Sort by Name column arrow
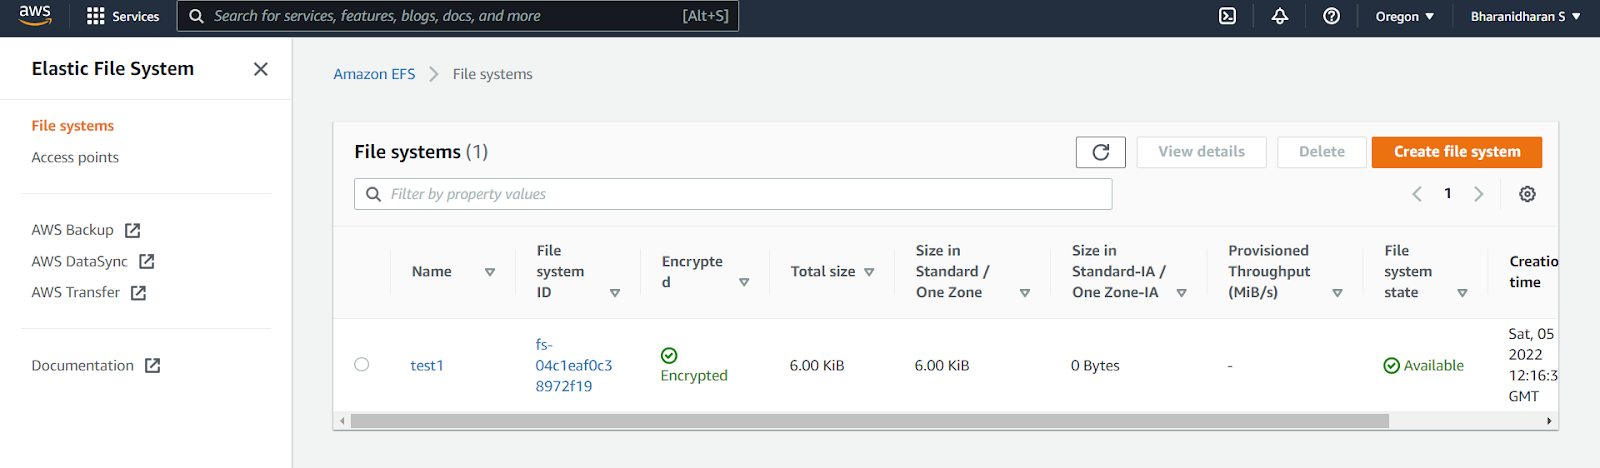Image resolution: width=1600 pixels, height=468 pixels. click(x=490, y=272)
